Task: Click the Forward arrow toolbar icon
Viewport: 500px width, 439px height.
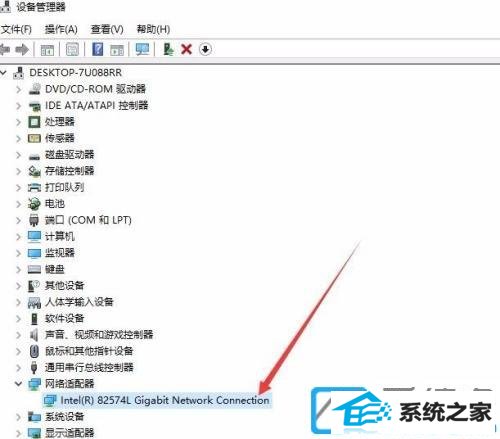Action: (x=22, y=50)
